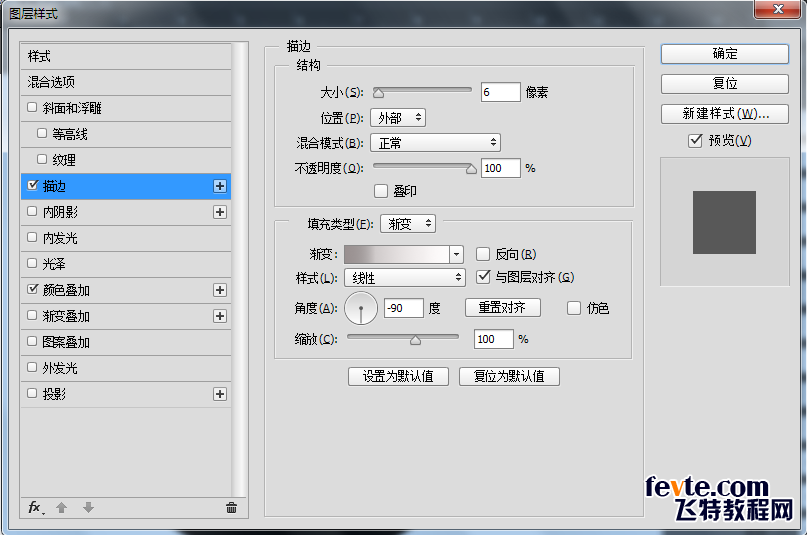This screenshot has height=535, width=807.
Task: Select the 样式 list item
Action: coord(126,57)
